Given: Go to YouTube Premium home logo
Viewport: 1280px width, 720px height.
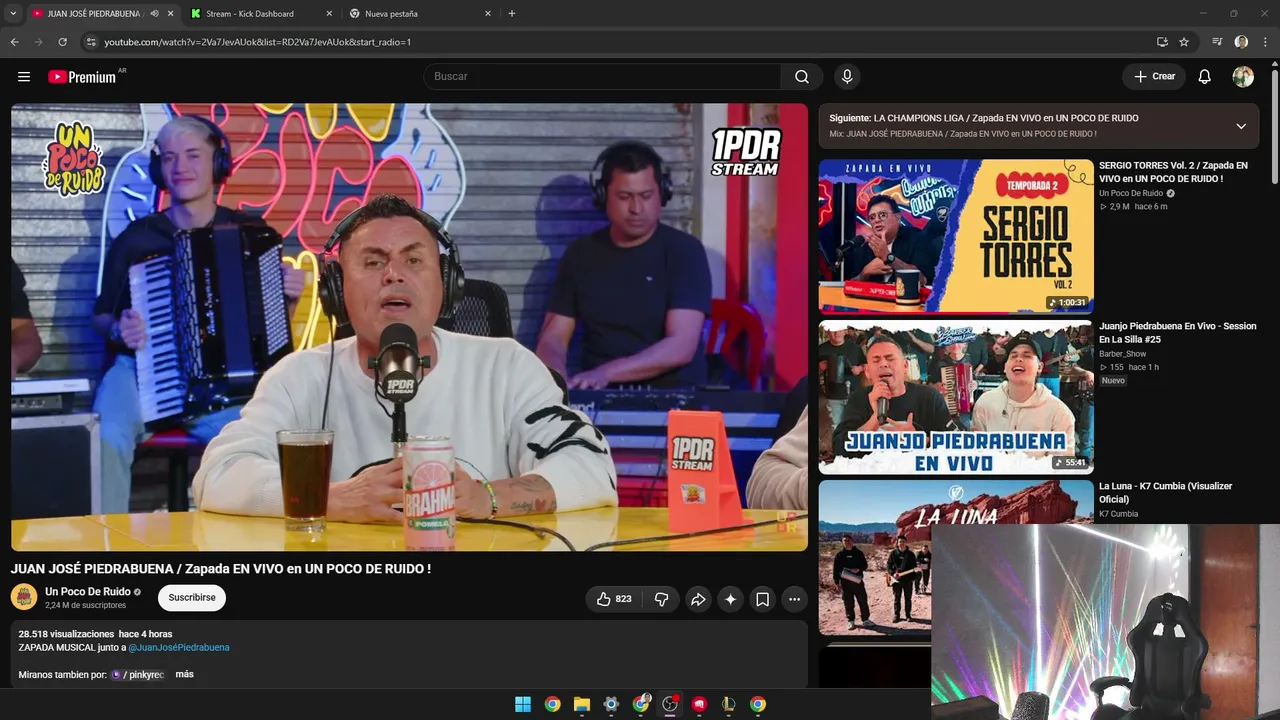Looking at the screenshot, I should click(x=82, y=77).
